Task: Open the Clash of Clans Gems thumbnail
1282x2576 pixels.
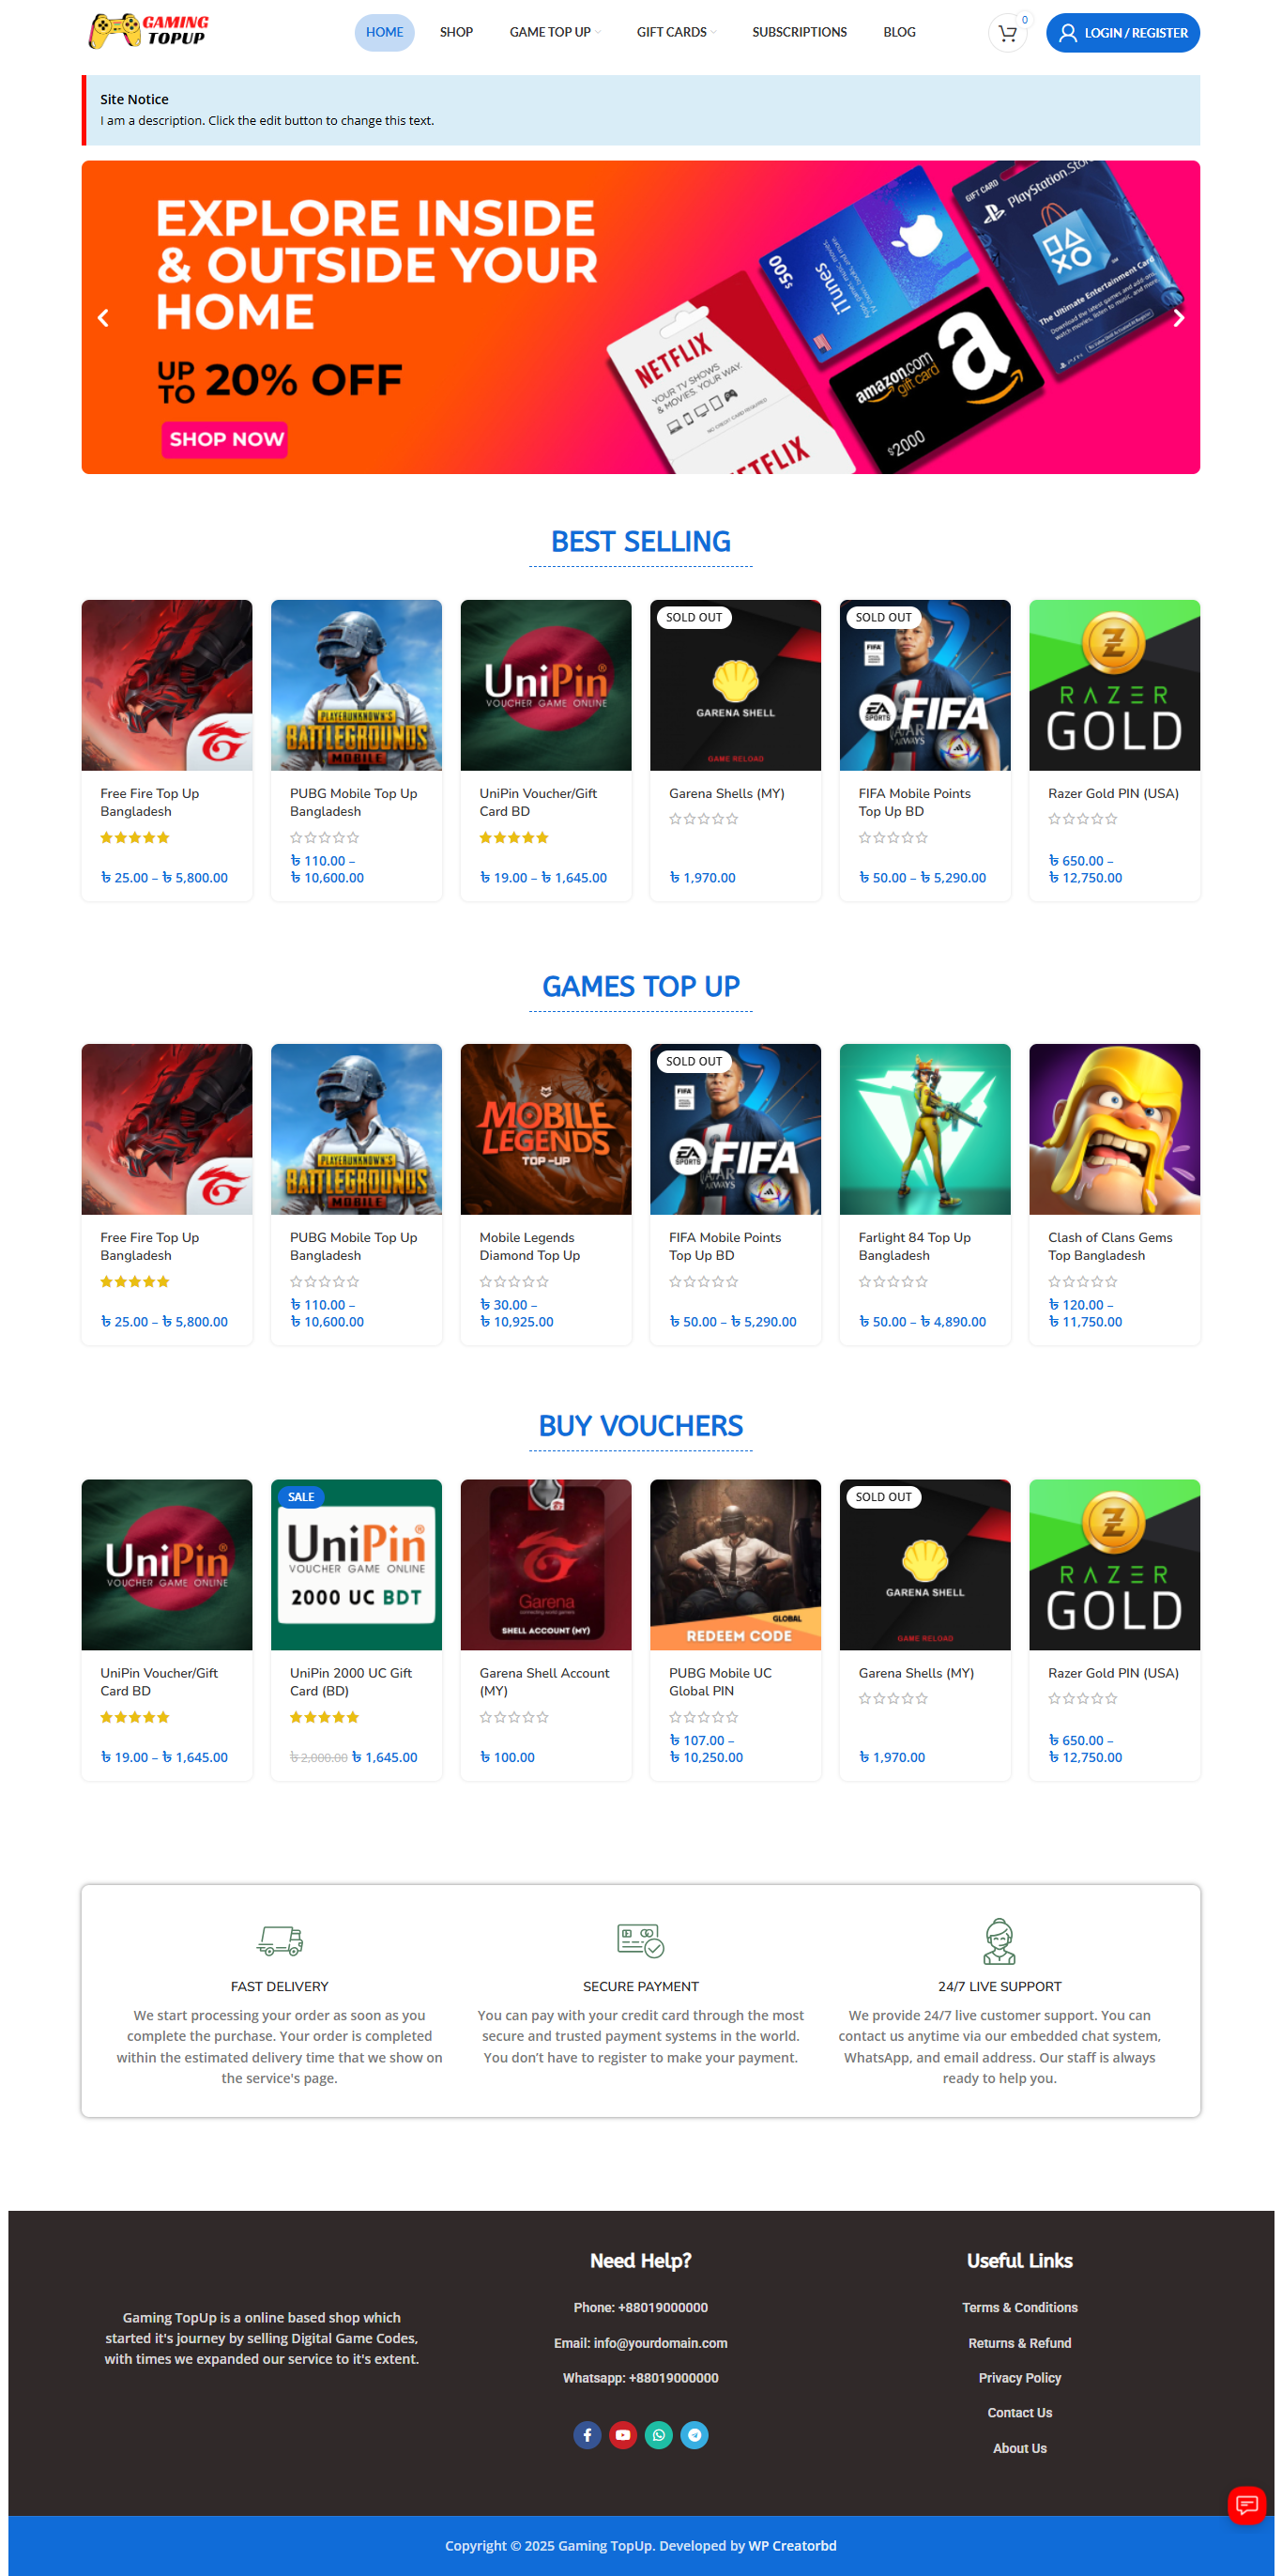Action: click(1114, 1129)
